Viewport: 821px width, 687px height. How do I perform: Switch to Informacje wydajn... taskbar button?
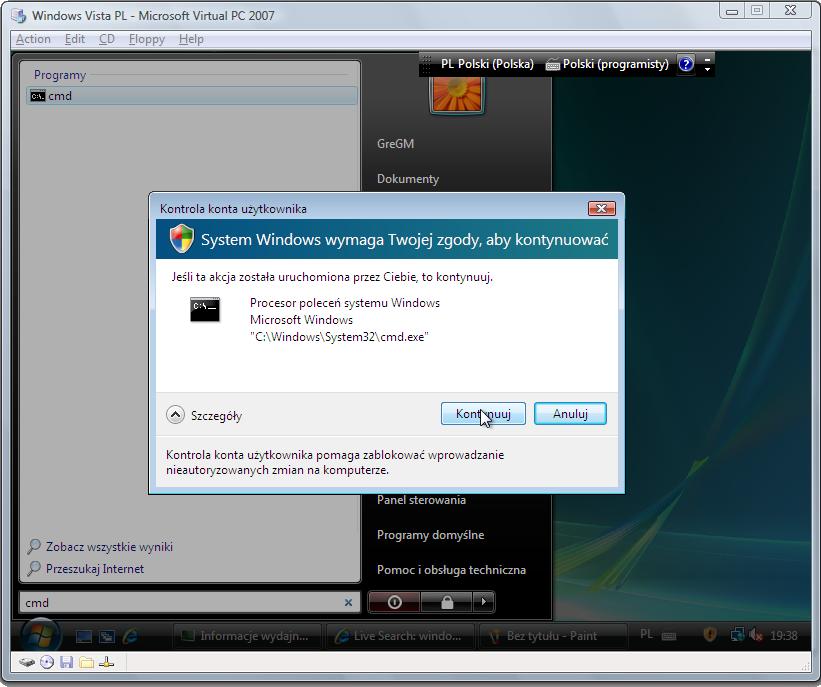tap(247, 636)
